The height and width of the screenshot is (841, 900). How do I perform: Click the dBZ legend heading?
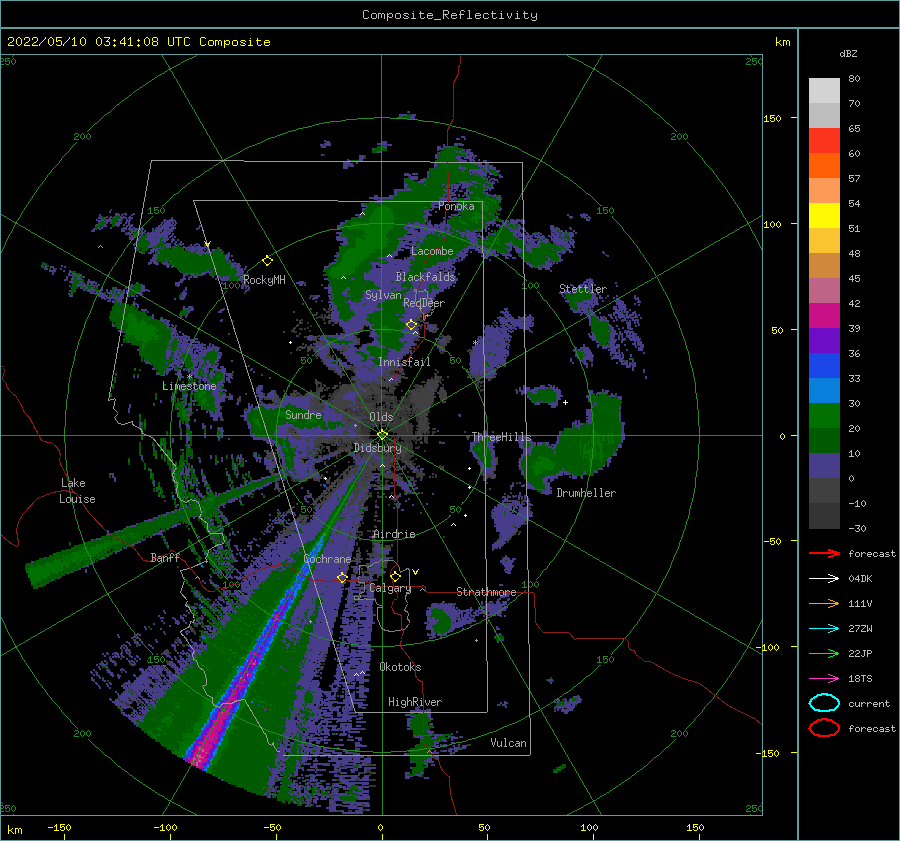848,53
